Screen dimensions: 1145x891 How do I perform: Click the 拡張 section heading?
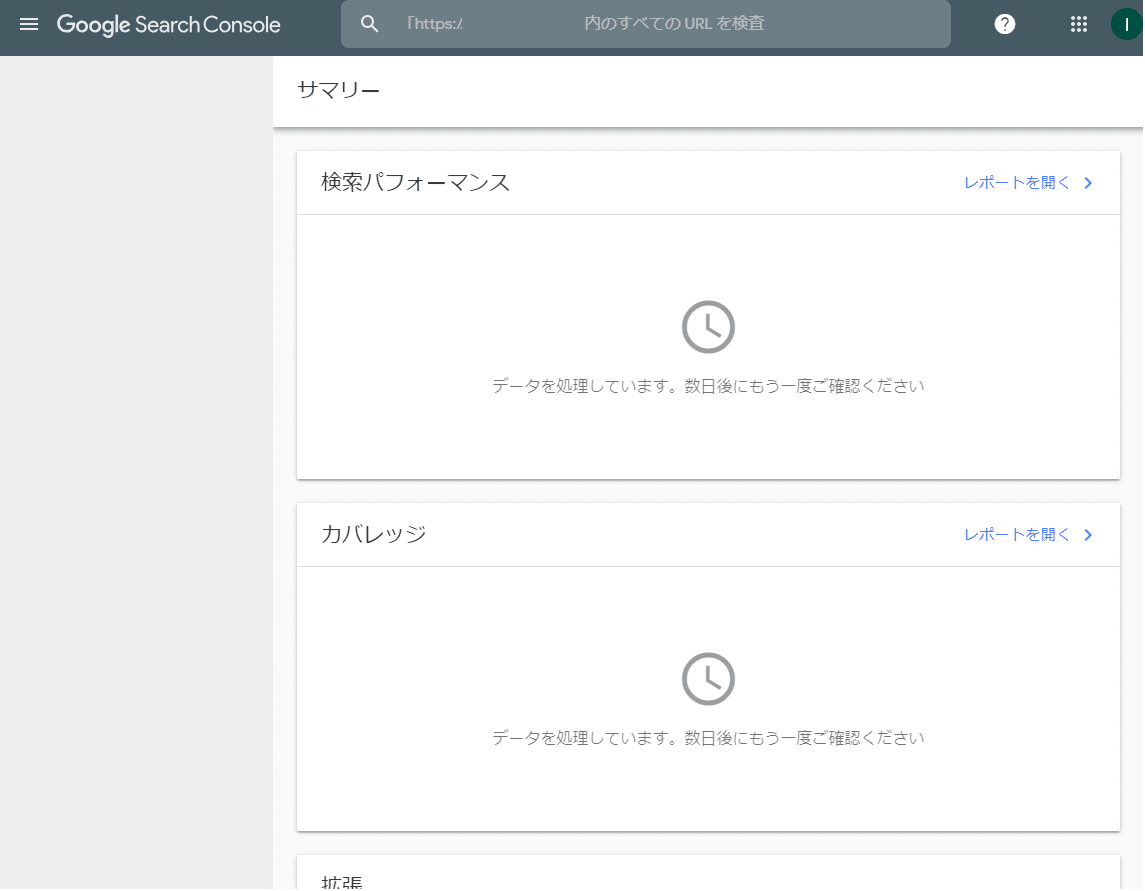point(342,882)
